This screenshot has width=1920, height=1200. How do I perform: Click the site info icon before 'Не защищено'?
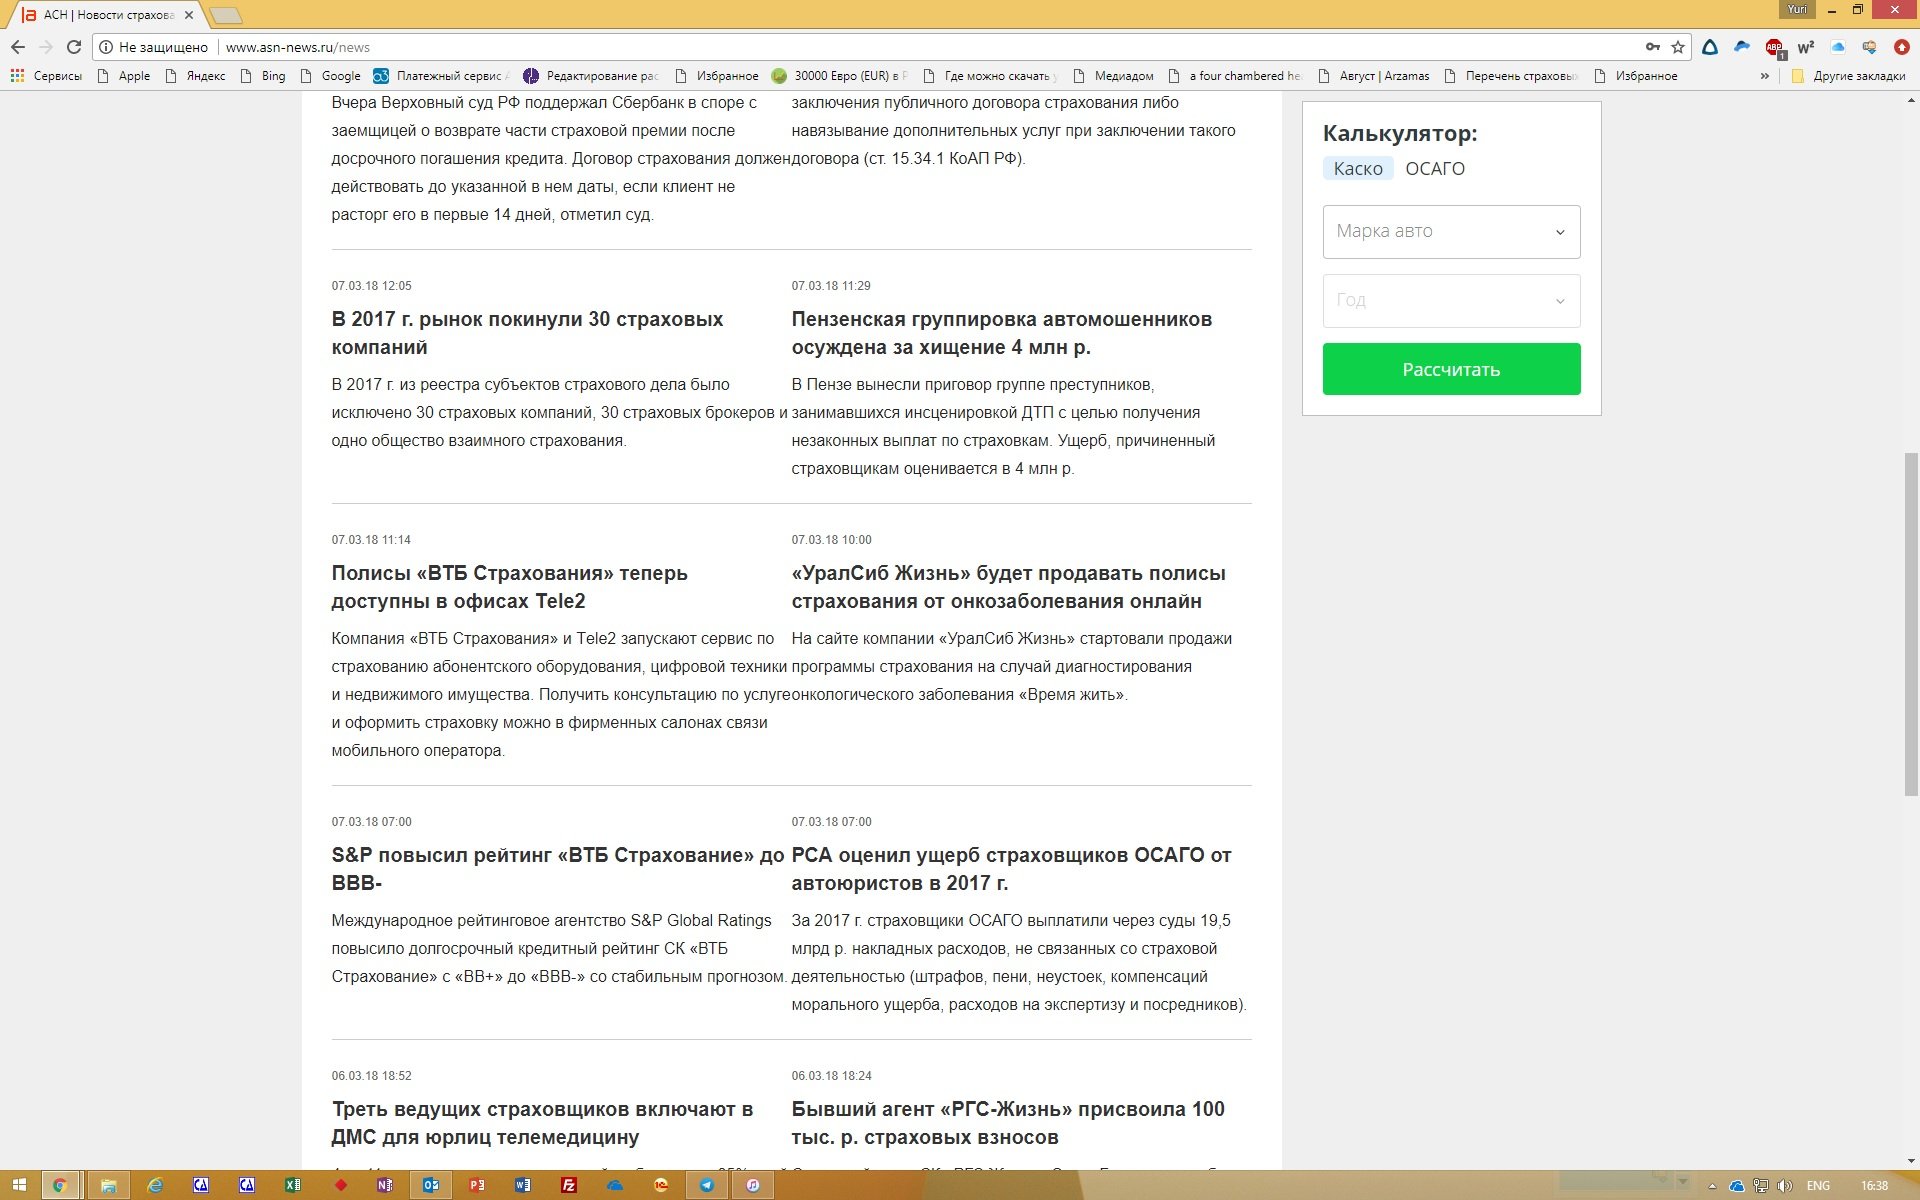[106, 47]
